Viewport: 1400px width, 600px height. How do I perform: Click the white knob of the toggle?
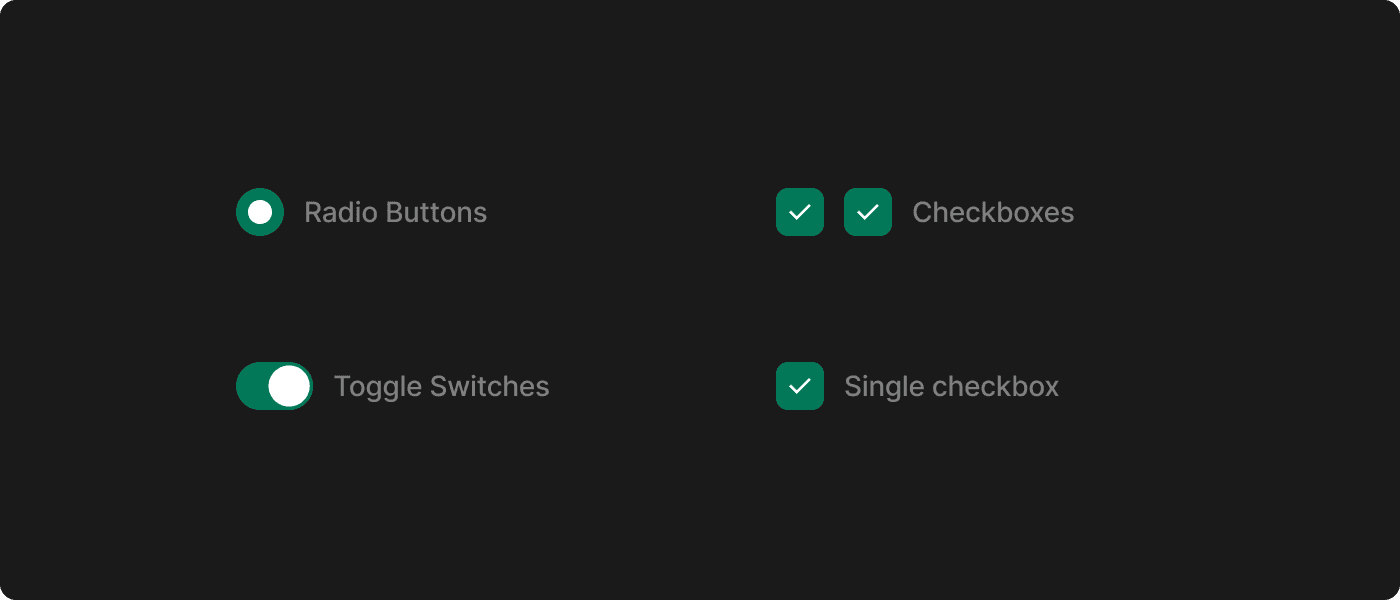tap(289, 386)
